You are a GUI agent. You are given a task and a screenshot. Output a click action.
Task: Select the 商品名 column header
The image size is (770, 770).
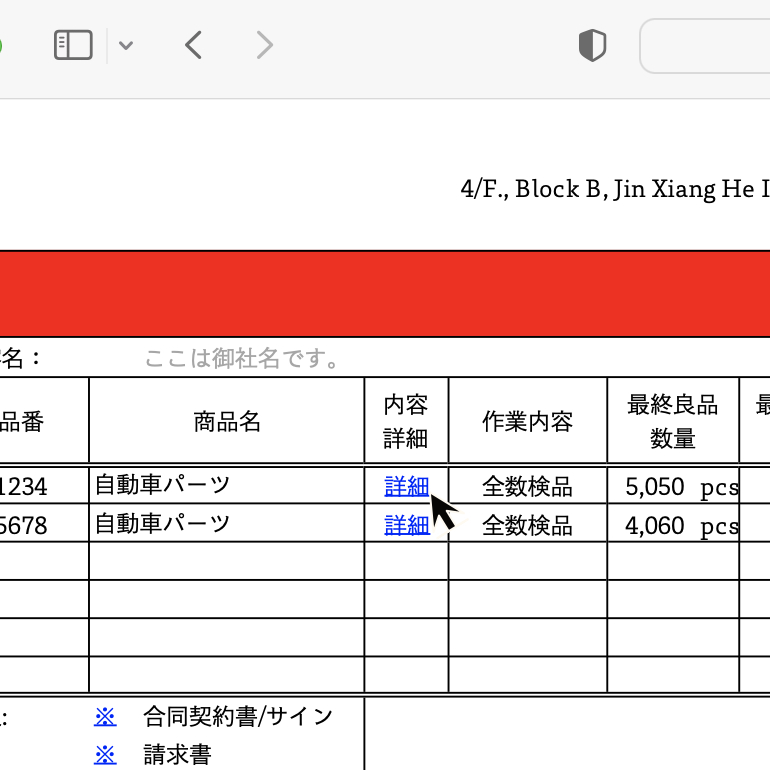coord(227,421)
